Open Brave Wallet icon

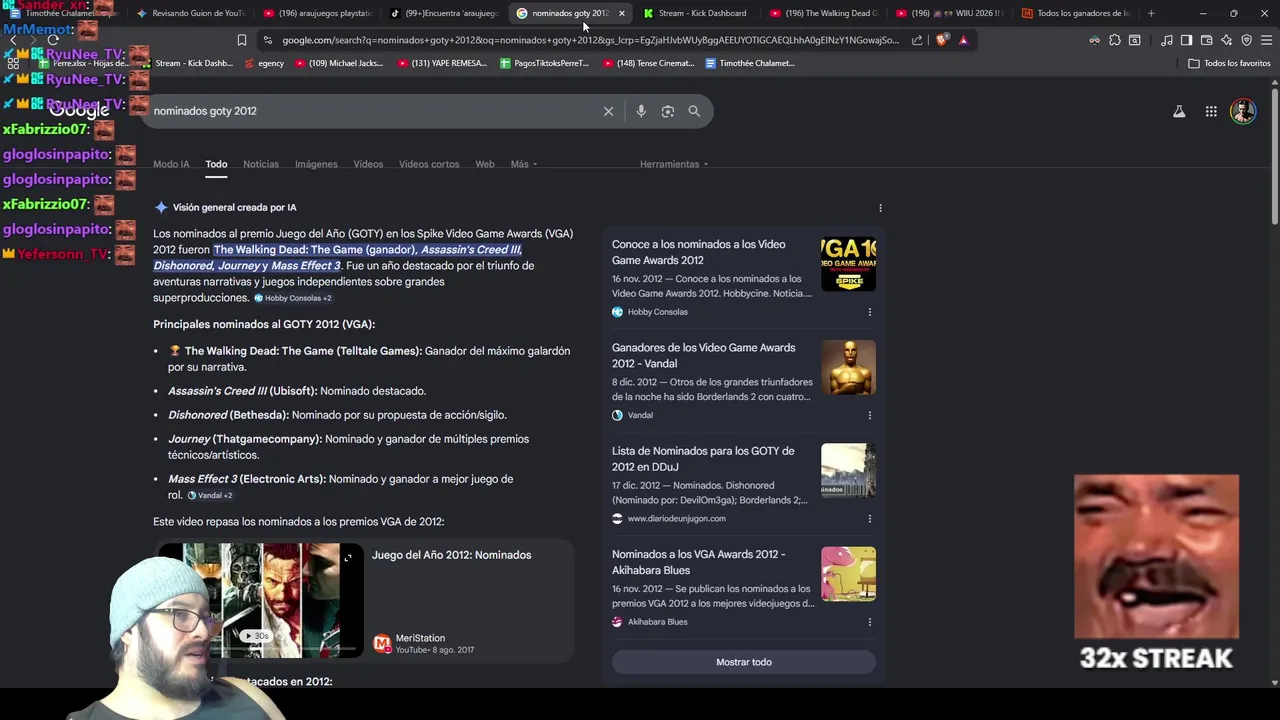point(1207,40)
